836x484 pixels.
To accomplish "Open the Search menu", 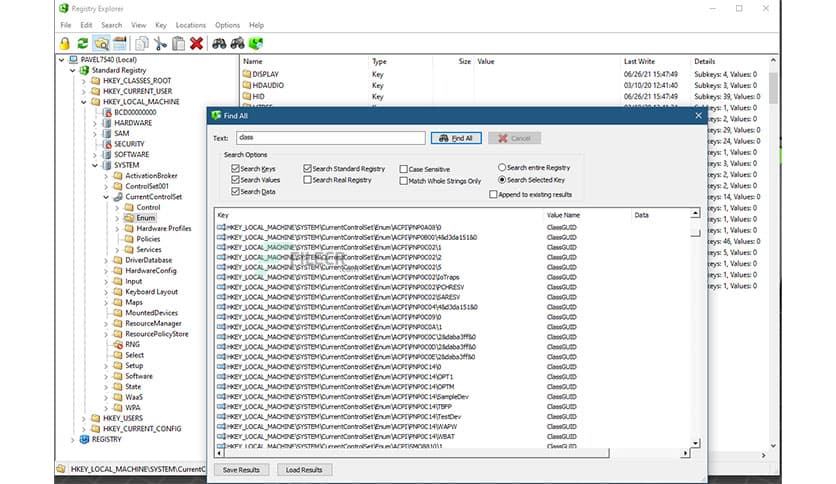I will 111,25.
